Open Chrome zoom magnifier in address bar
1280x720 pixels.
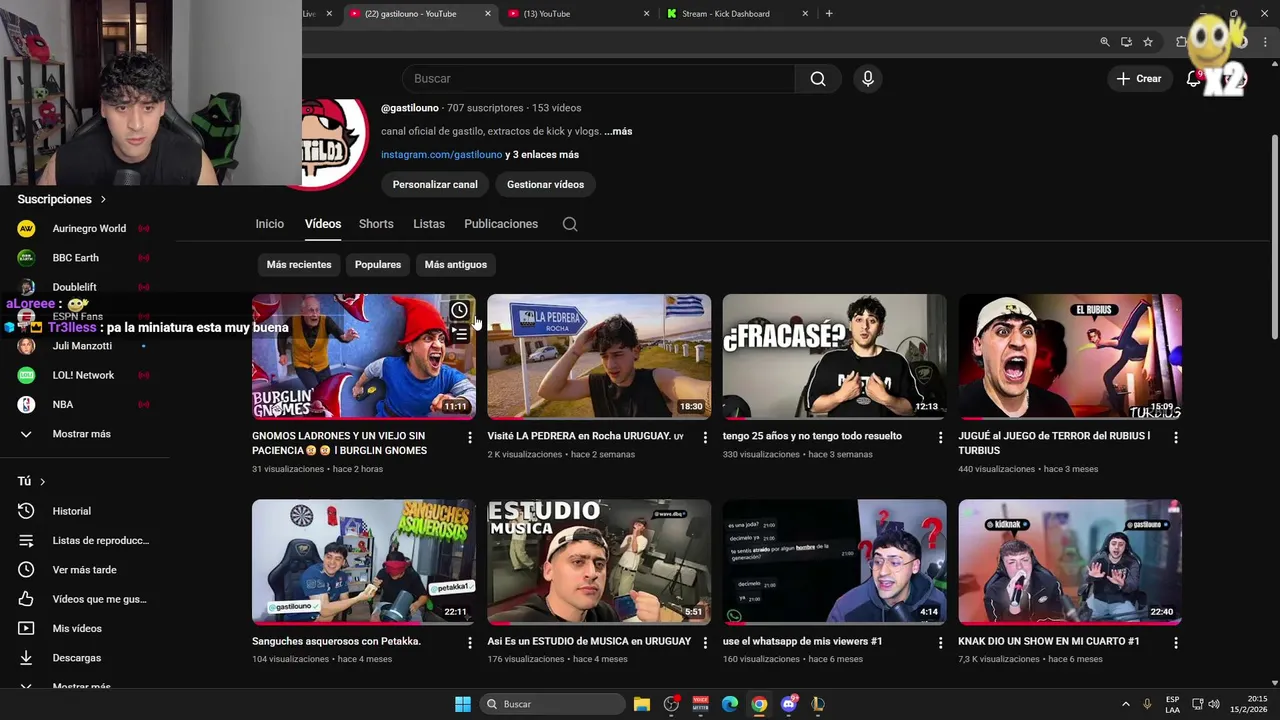coord(1104,42)
